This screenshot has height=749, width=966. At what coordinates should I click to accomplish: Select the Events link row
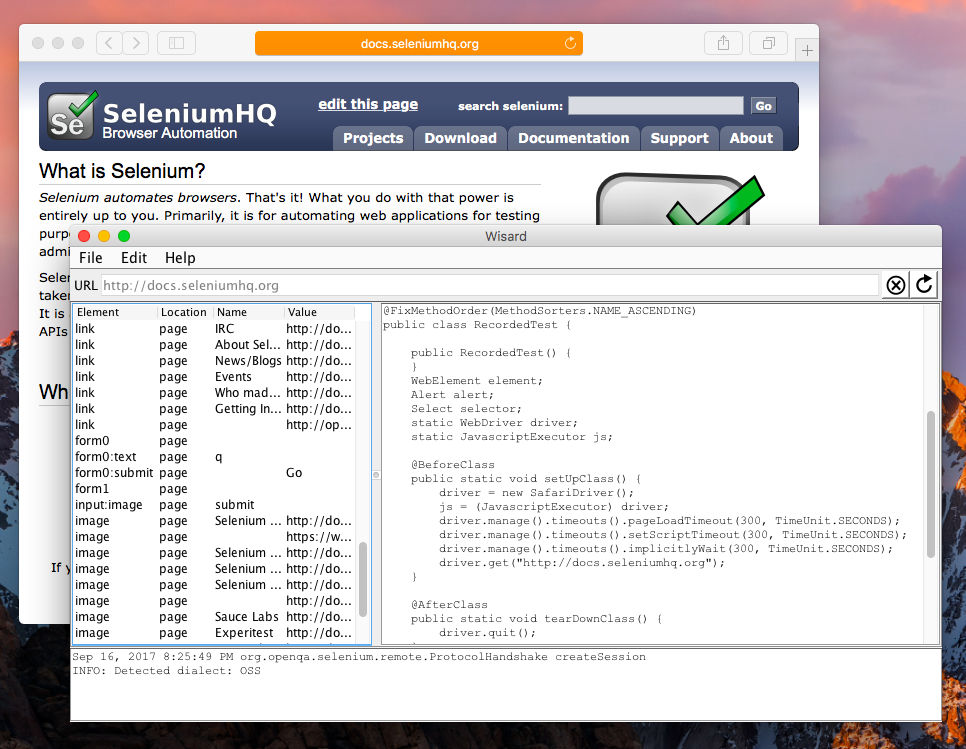point(214,377)
